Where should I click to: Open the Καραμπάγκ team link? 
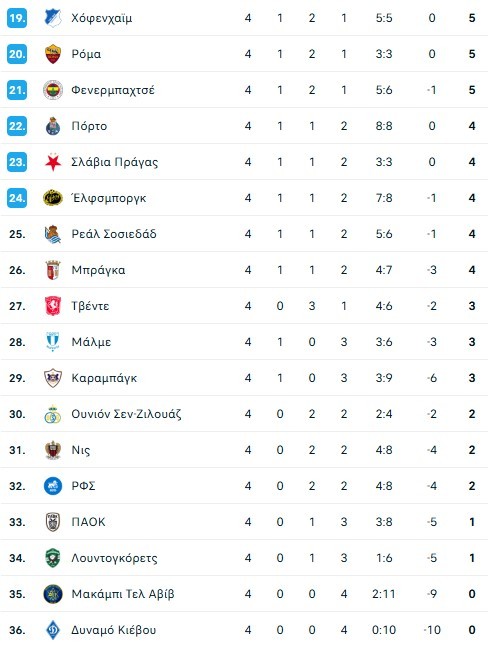[104, 378]
